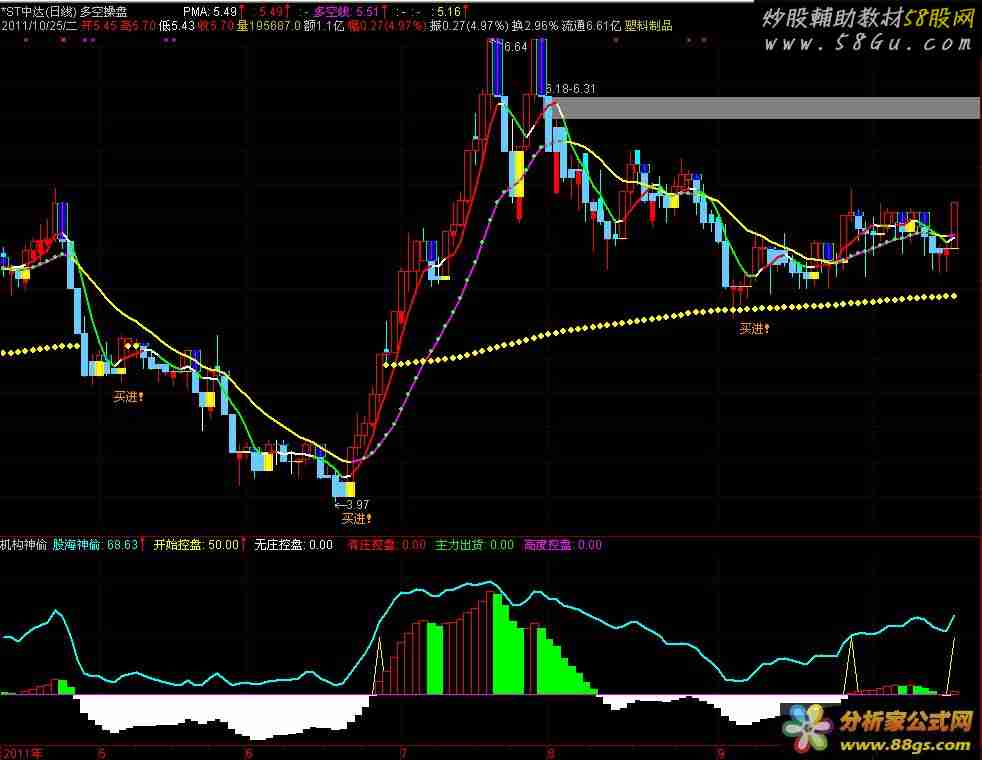Click the 6.64 peak price label
This screenshot has height=760, width=982.
pos(515,47)
